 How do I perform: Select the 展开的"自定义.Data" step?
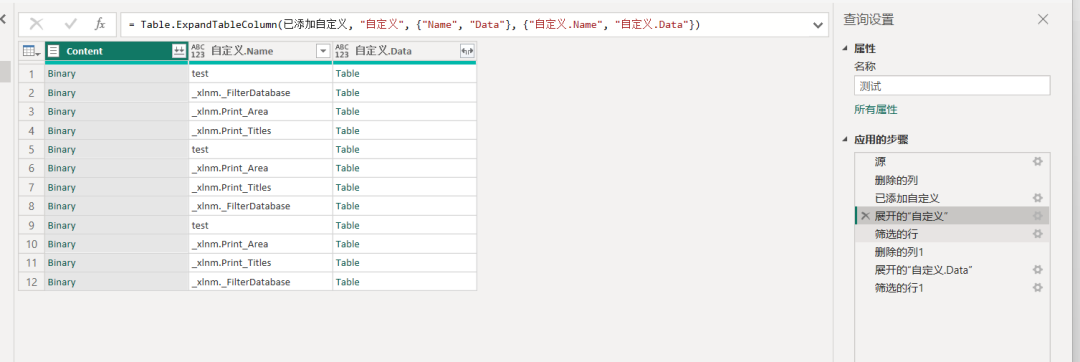pos(952,270)
